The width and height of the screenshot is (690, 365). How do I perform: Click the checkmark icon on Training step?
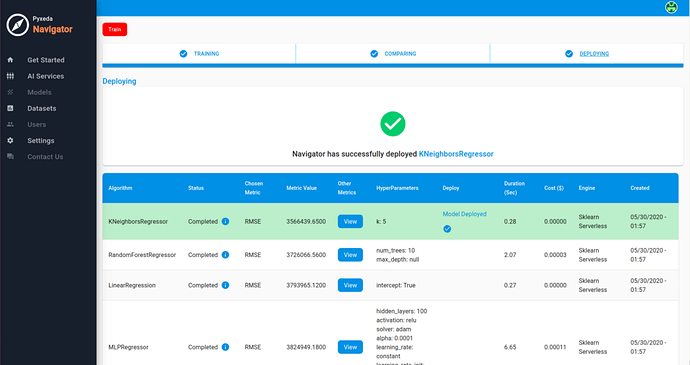(x=184, y=54)
